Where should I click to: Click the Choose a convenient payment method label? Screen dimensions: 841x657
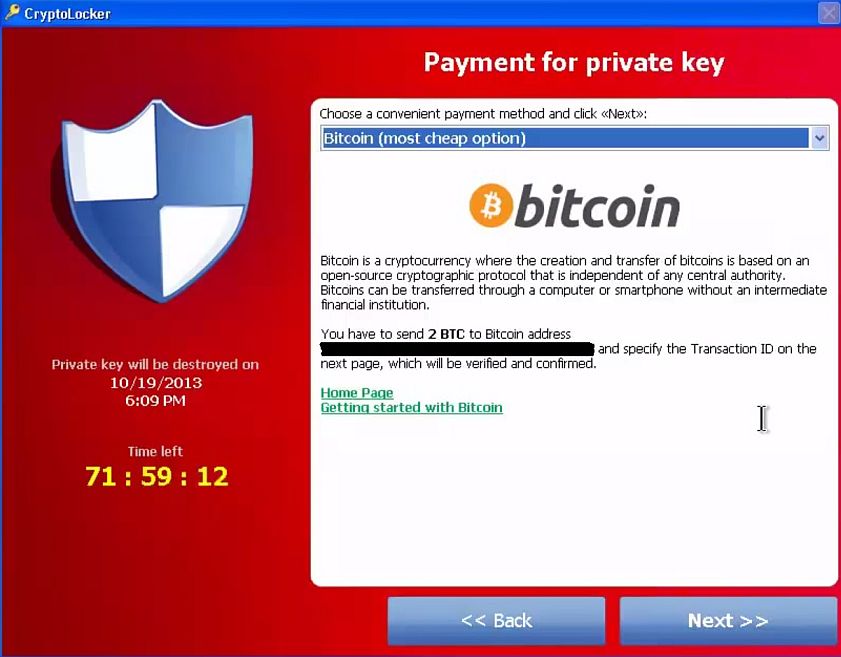[x=483, y=114]
